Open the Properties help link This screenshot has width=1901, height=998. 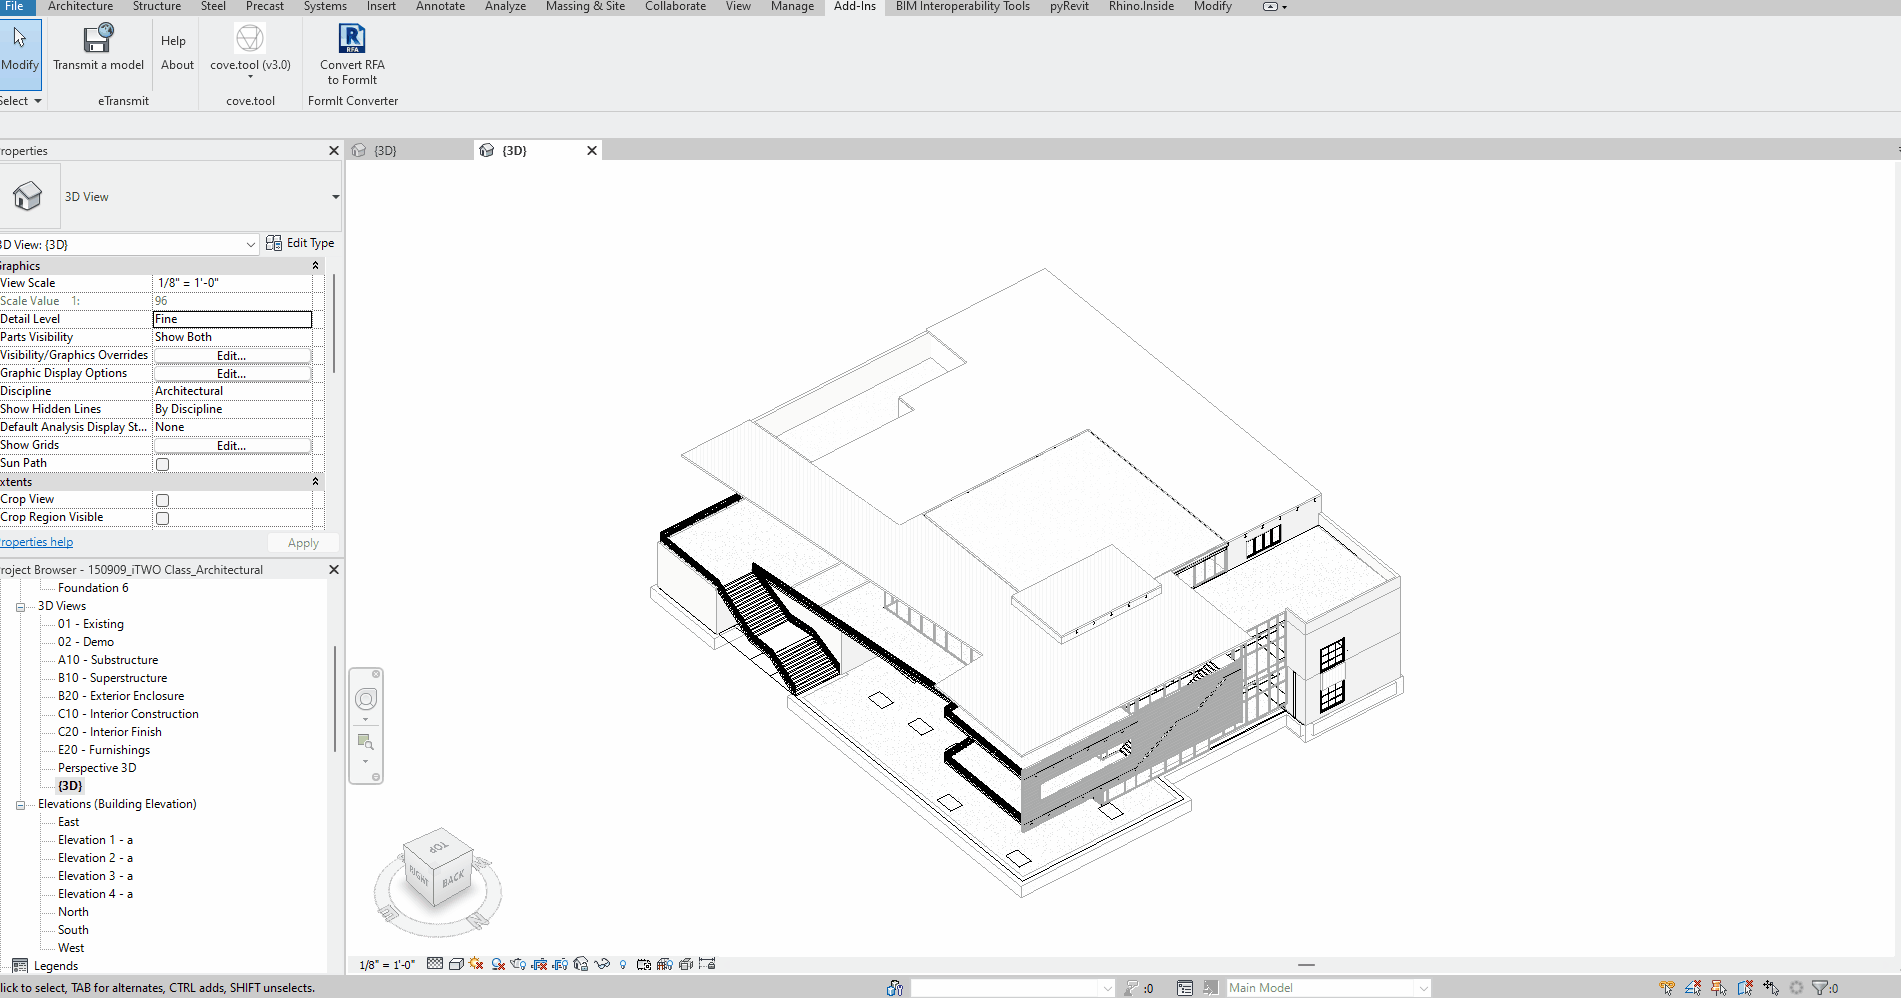[37, 541]
